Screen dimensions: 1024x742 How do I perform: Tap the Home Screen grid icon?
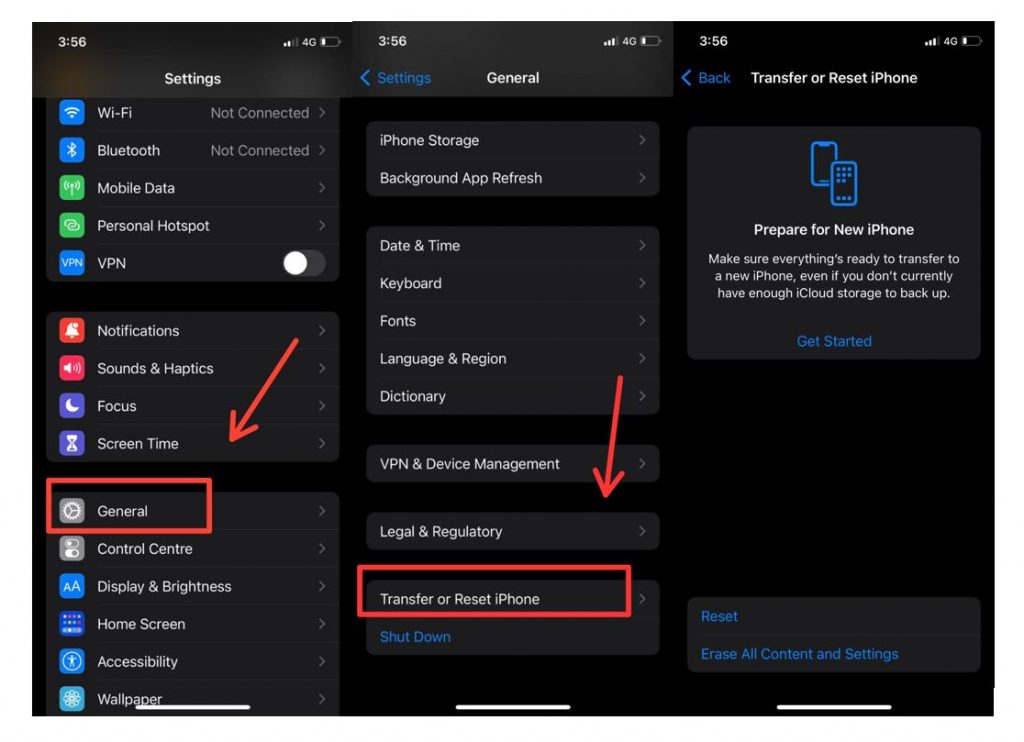[x=72, y=624]
